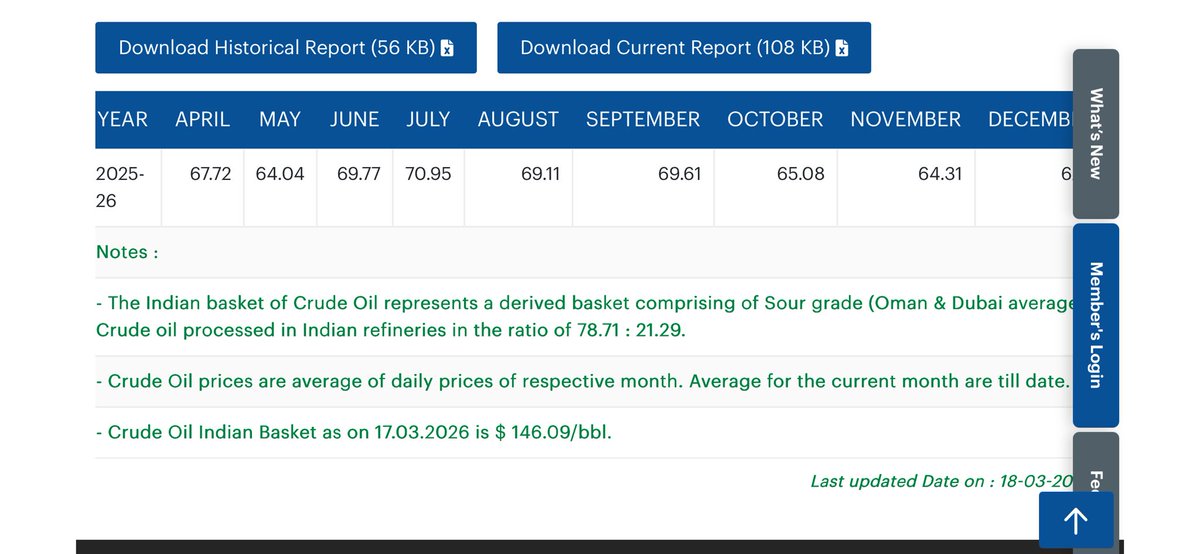Click the scroll-to-top arrow button
Image resolution: width=1200 pixels, height=554 pixels.
1076,520
